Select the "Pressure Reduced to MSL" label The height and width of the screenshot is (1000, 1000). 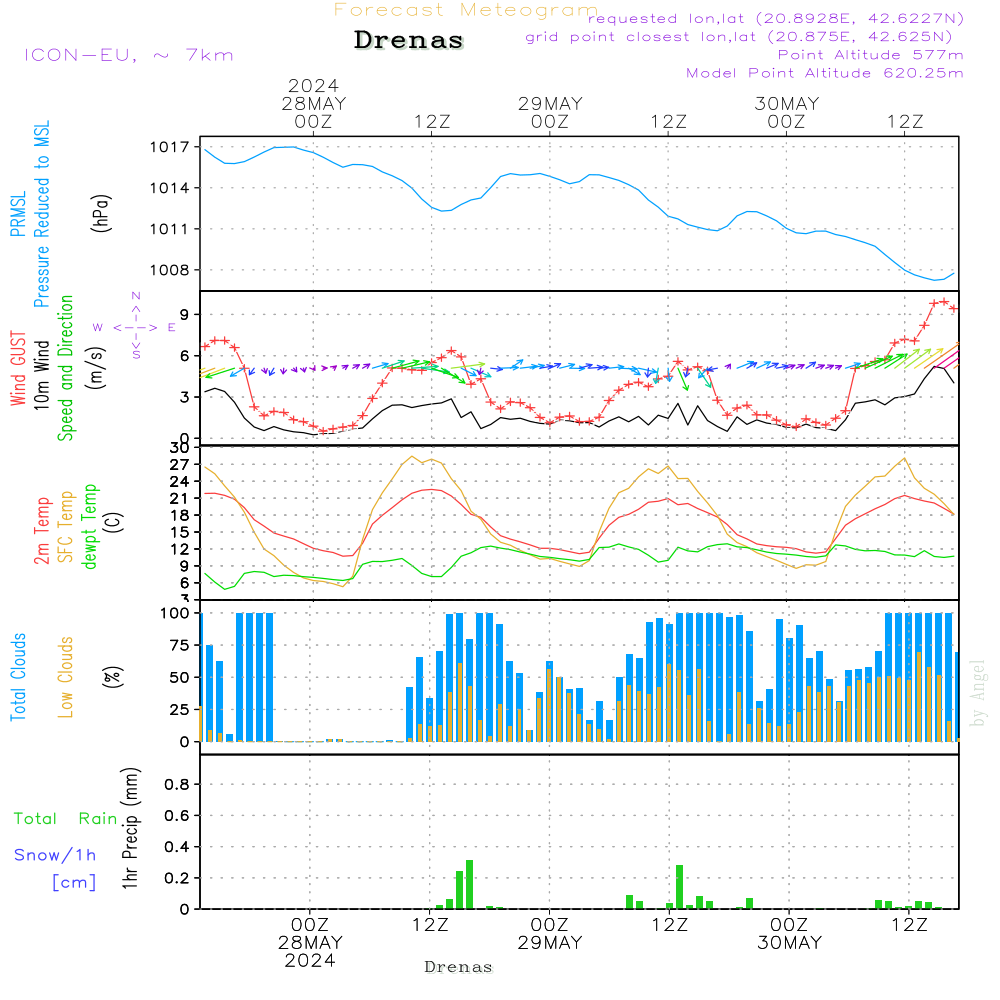(x=41, y=214)
